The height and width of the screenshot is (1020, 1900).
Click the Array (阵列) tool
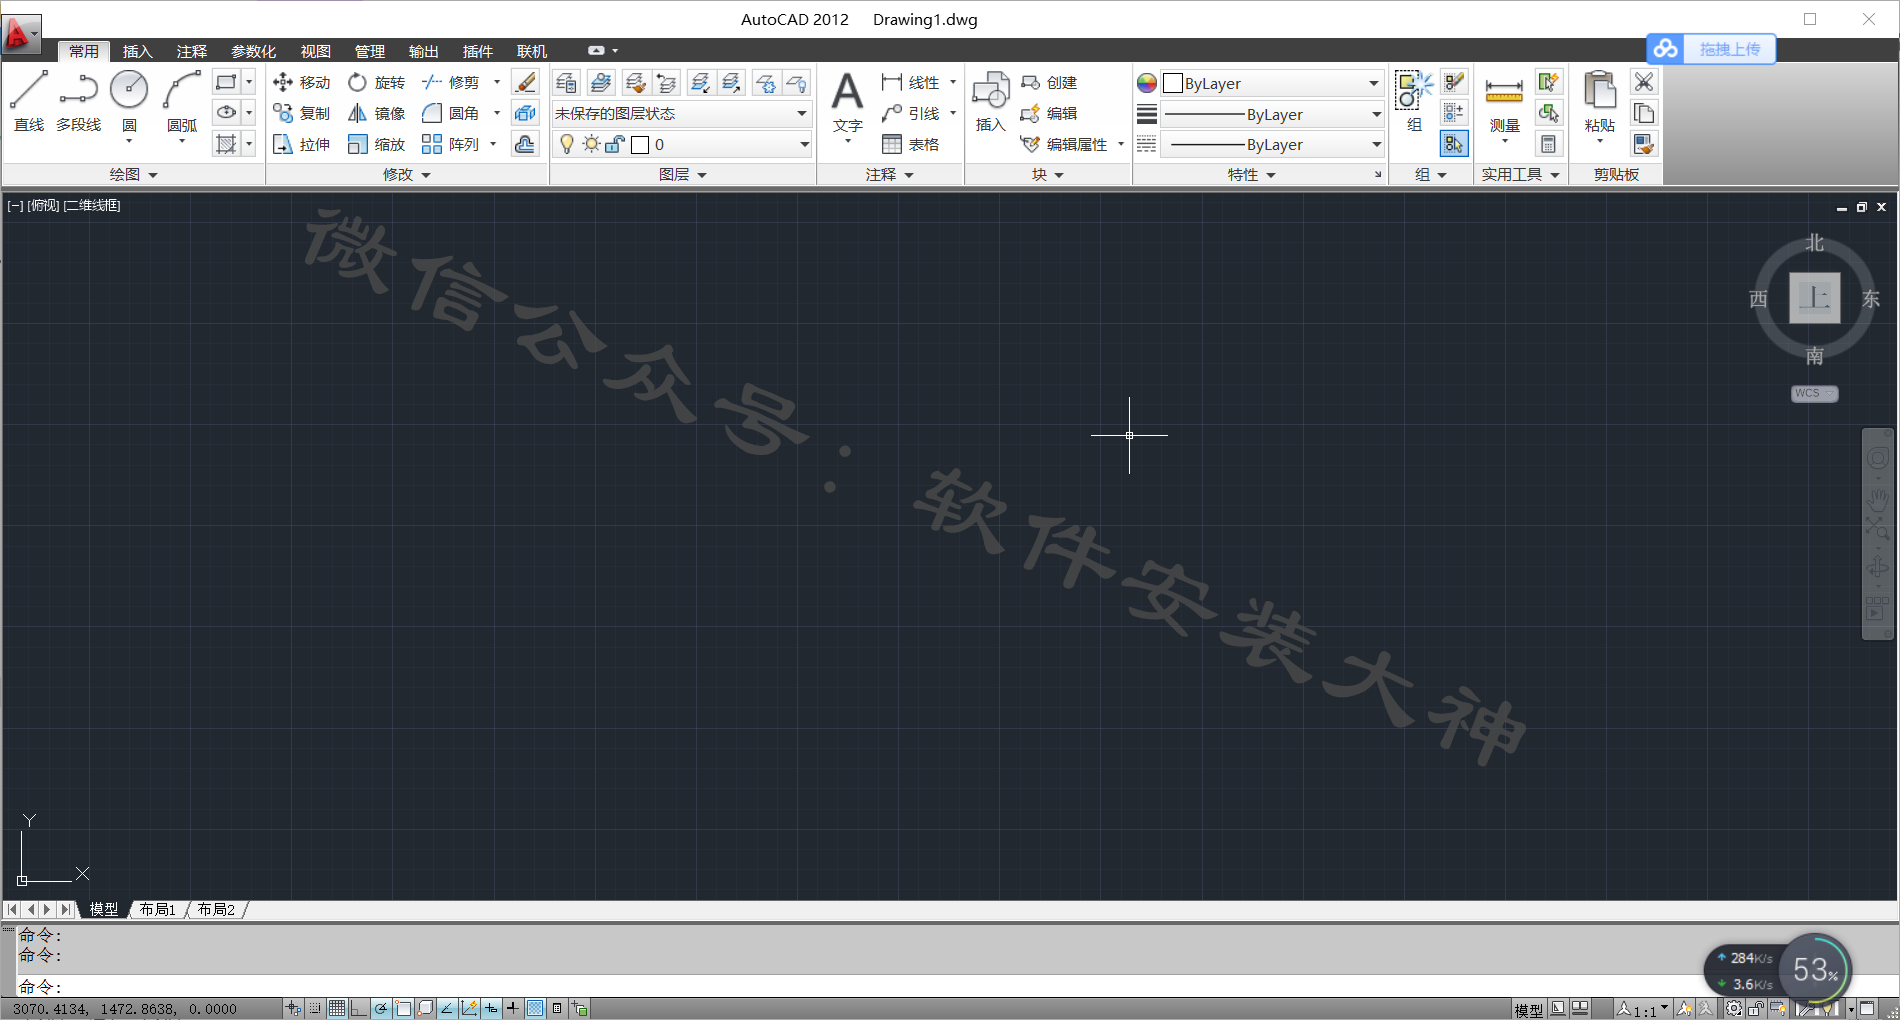[451, 144]
